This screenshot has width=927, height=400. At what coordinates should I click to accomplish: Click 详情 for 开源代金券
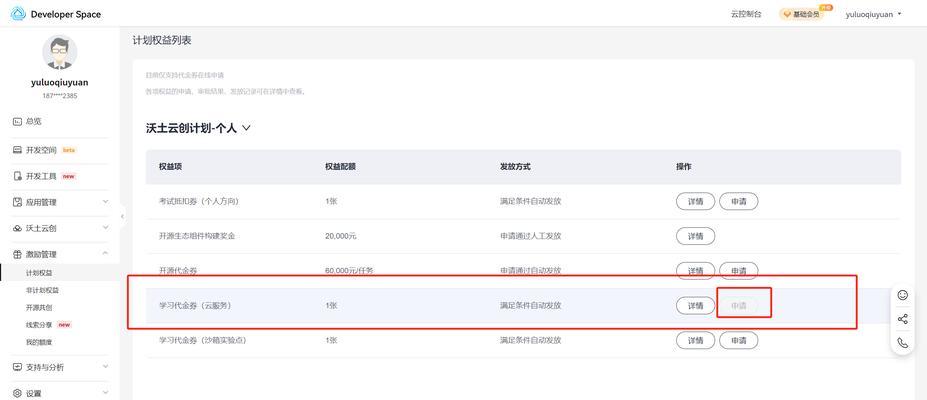click(x=696, y=271)
